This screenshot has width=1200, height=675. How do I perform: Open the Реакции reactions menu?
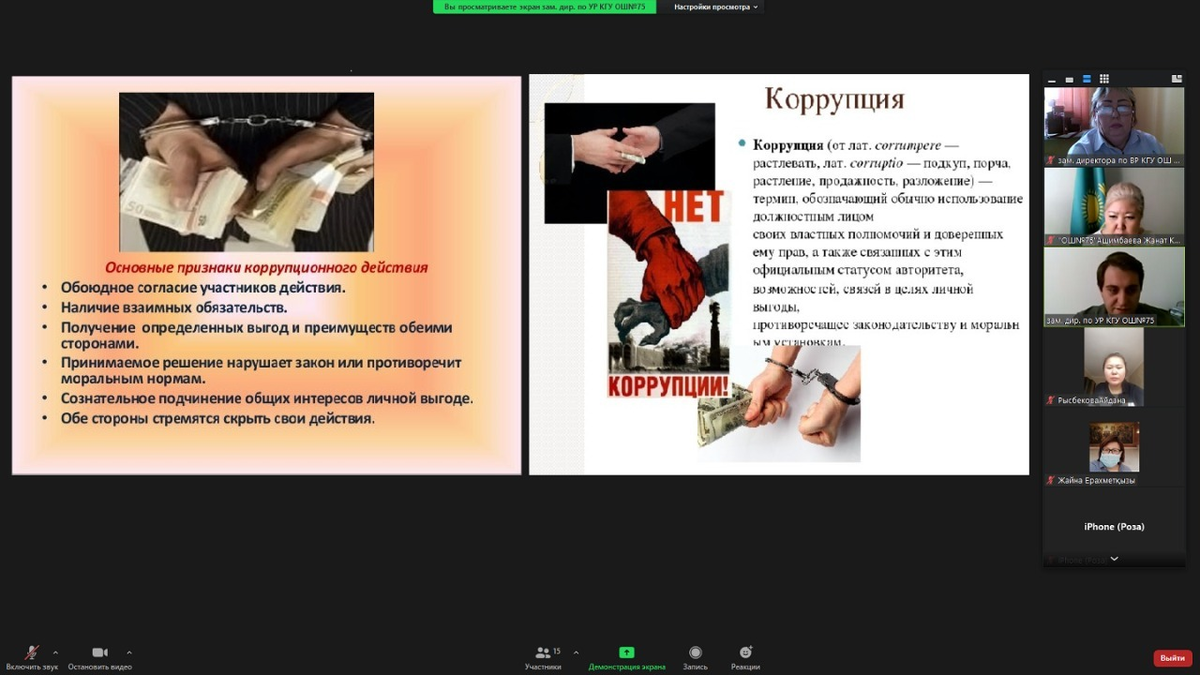745,654
